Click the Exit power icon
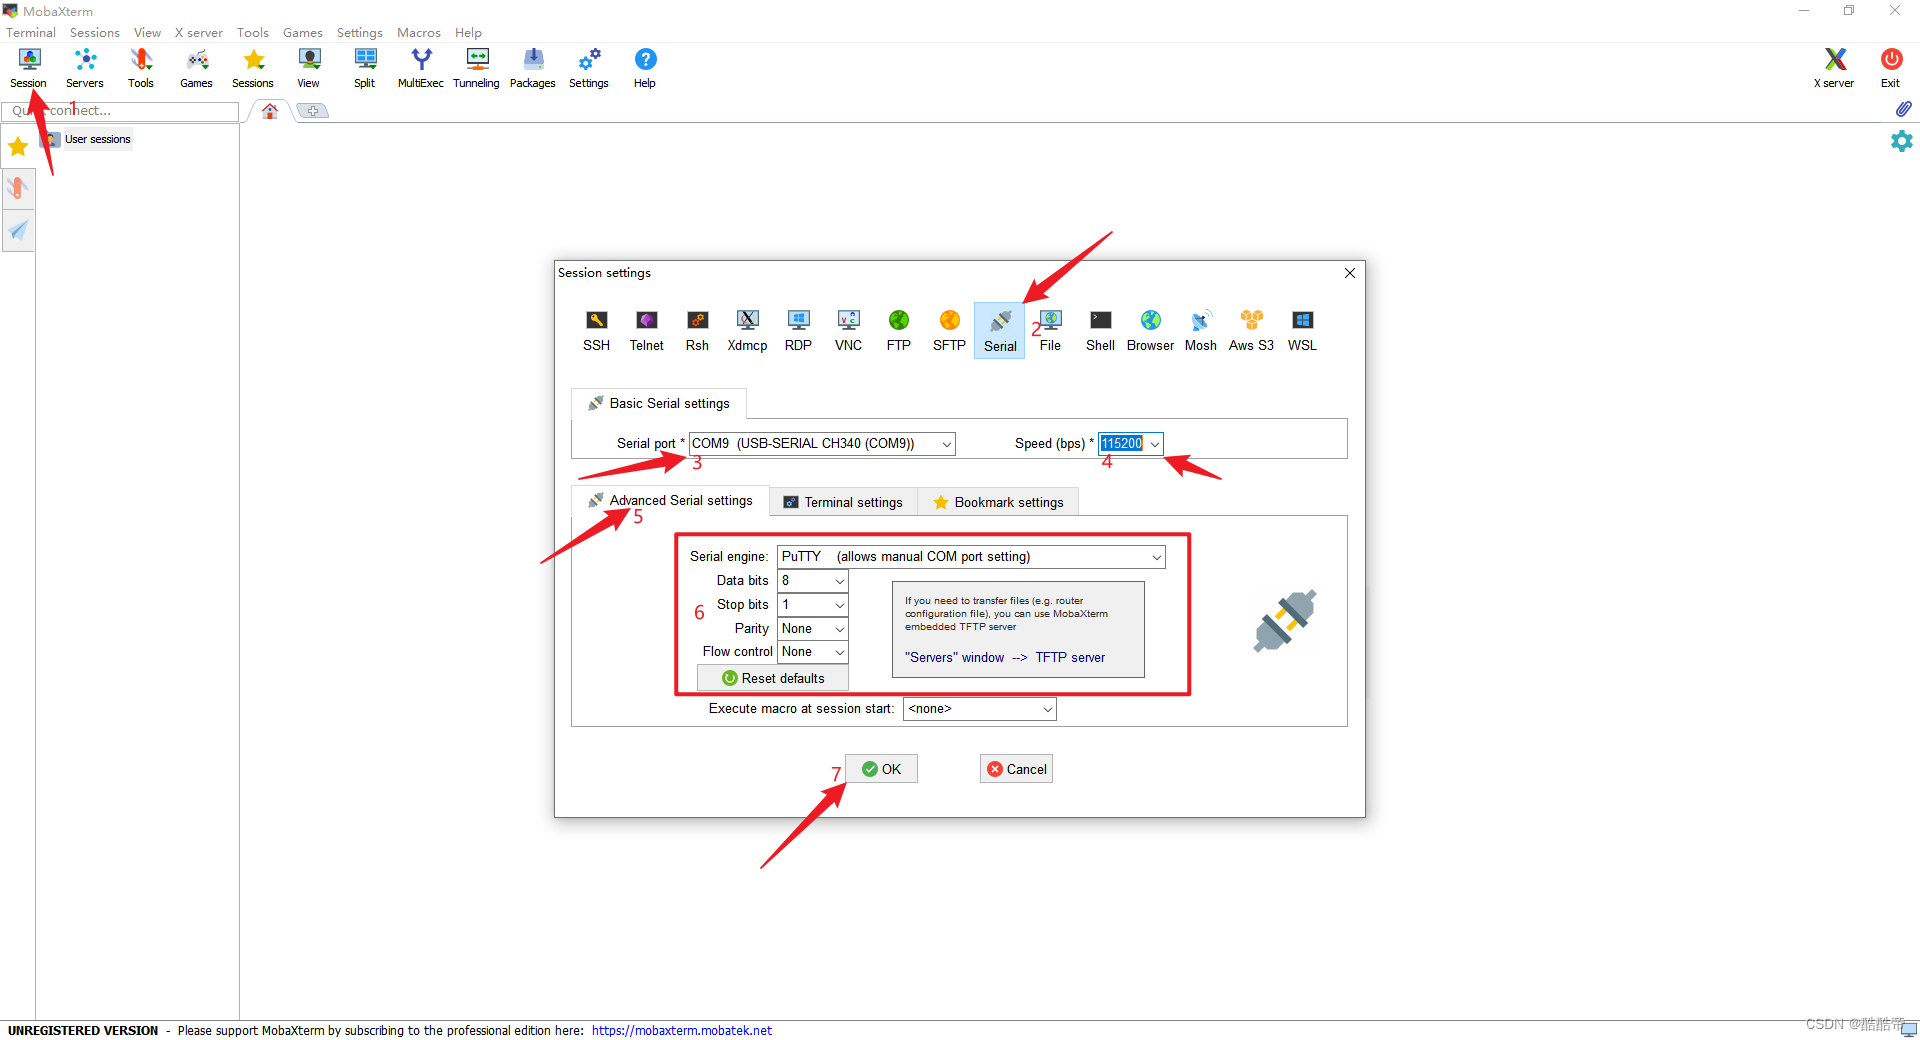 coord(1891,68)
